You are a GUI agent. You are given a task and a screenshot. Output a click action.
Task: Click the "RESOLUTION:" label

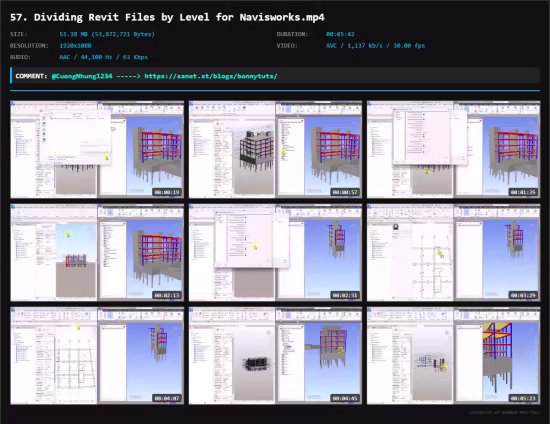point(29,46)
